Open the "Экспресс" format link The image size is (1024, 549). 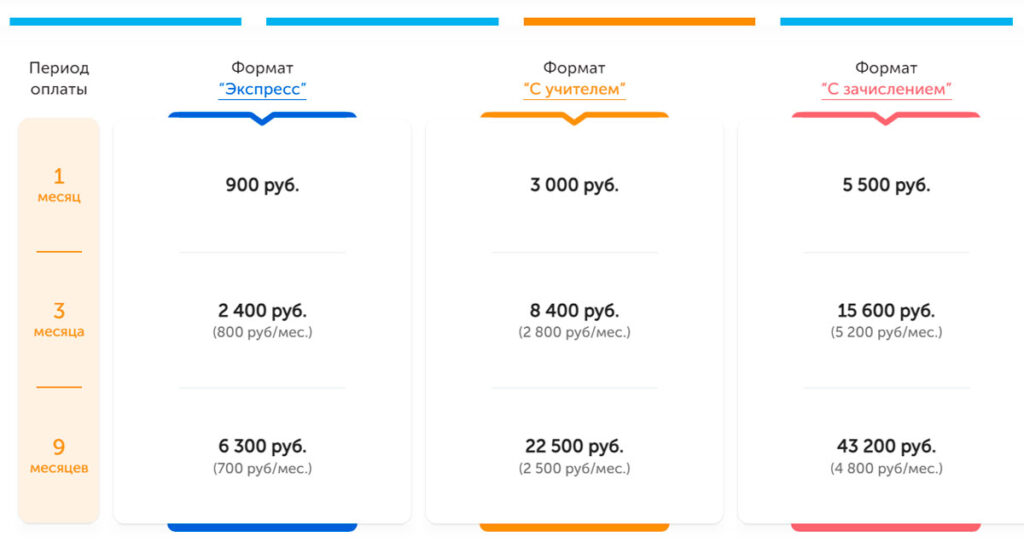[262, 89]
